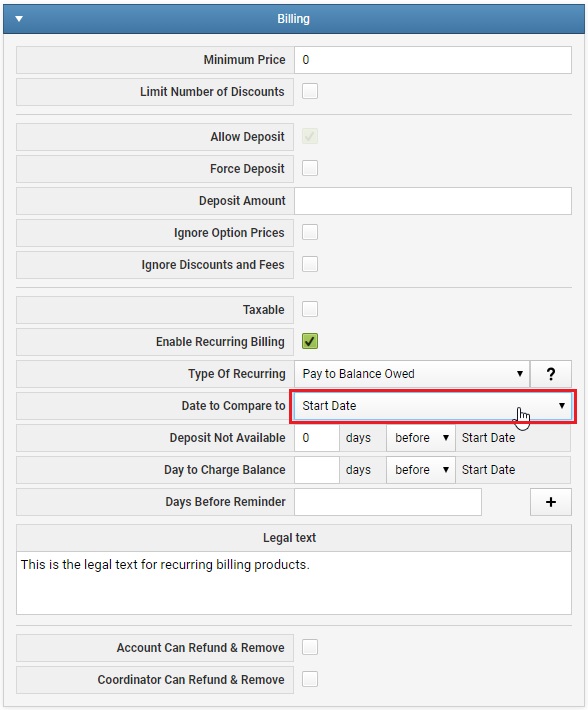This screenshot has width=588, height=710.
Task: Focus the Deposit Amount input
Action: click(x=433, y=201)
